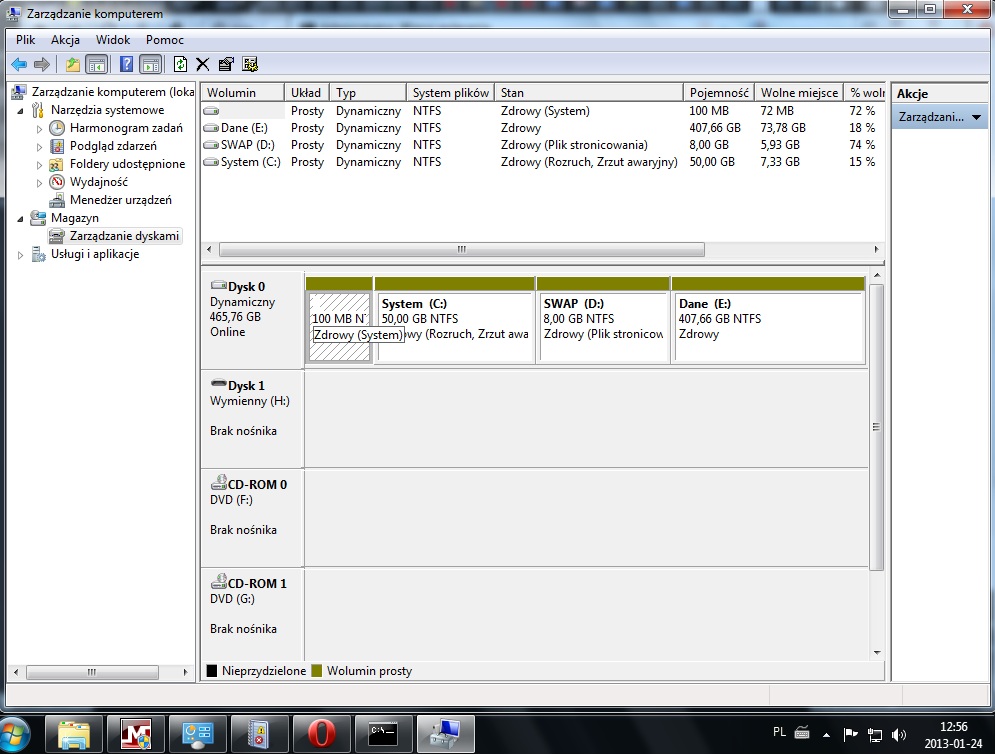995x755 pixels.
Task: Select Narzędzia systemowe tree node
Action: pos(107,110)
